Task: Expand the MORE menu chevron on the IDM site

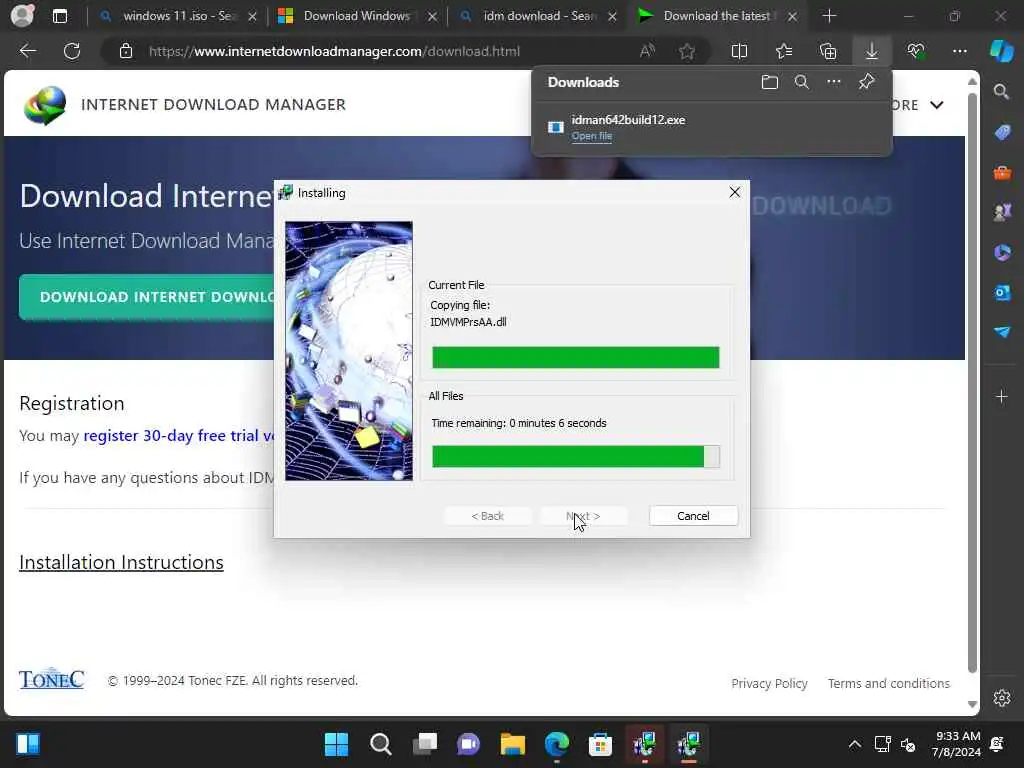Action: [936, 104]
